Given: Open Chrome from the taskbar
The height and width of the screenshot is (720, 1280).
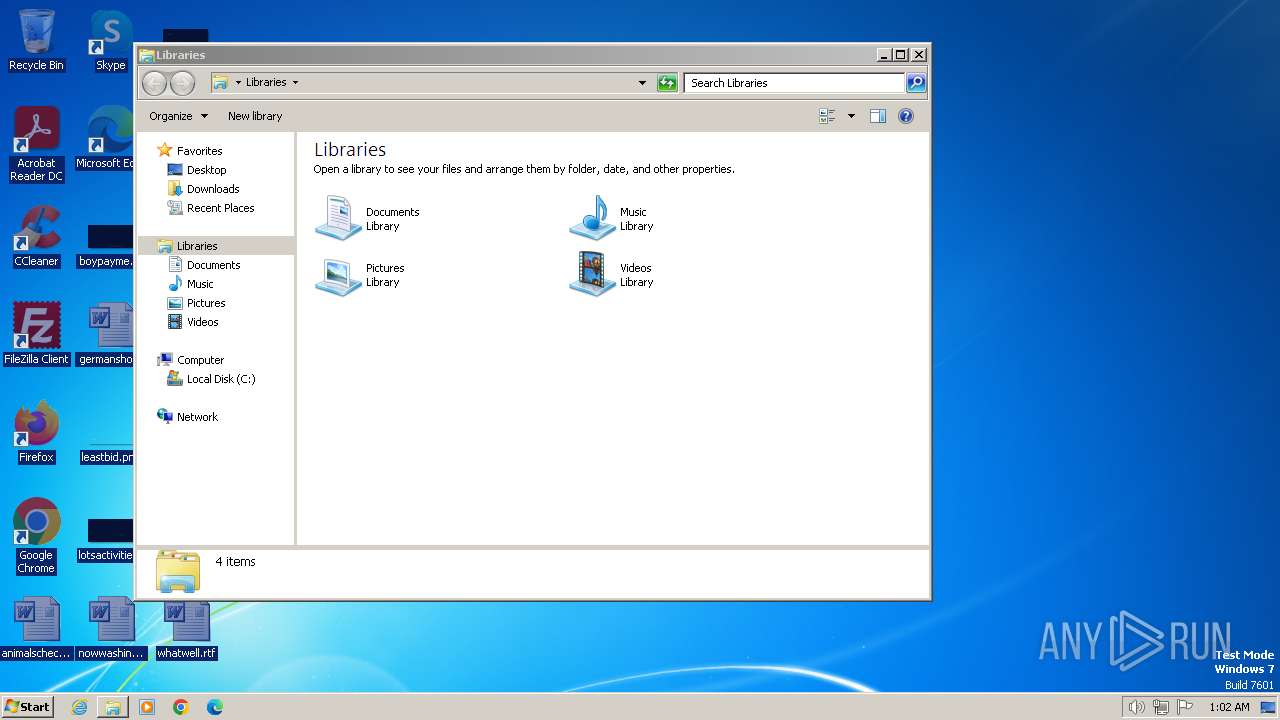Looking at the screenshot, I should tap(181, 707).
